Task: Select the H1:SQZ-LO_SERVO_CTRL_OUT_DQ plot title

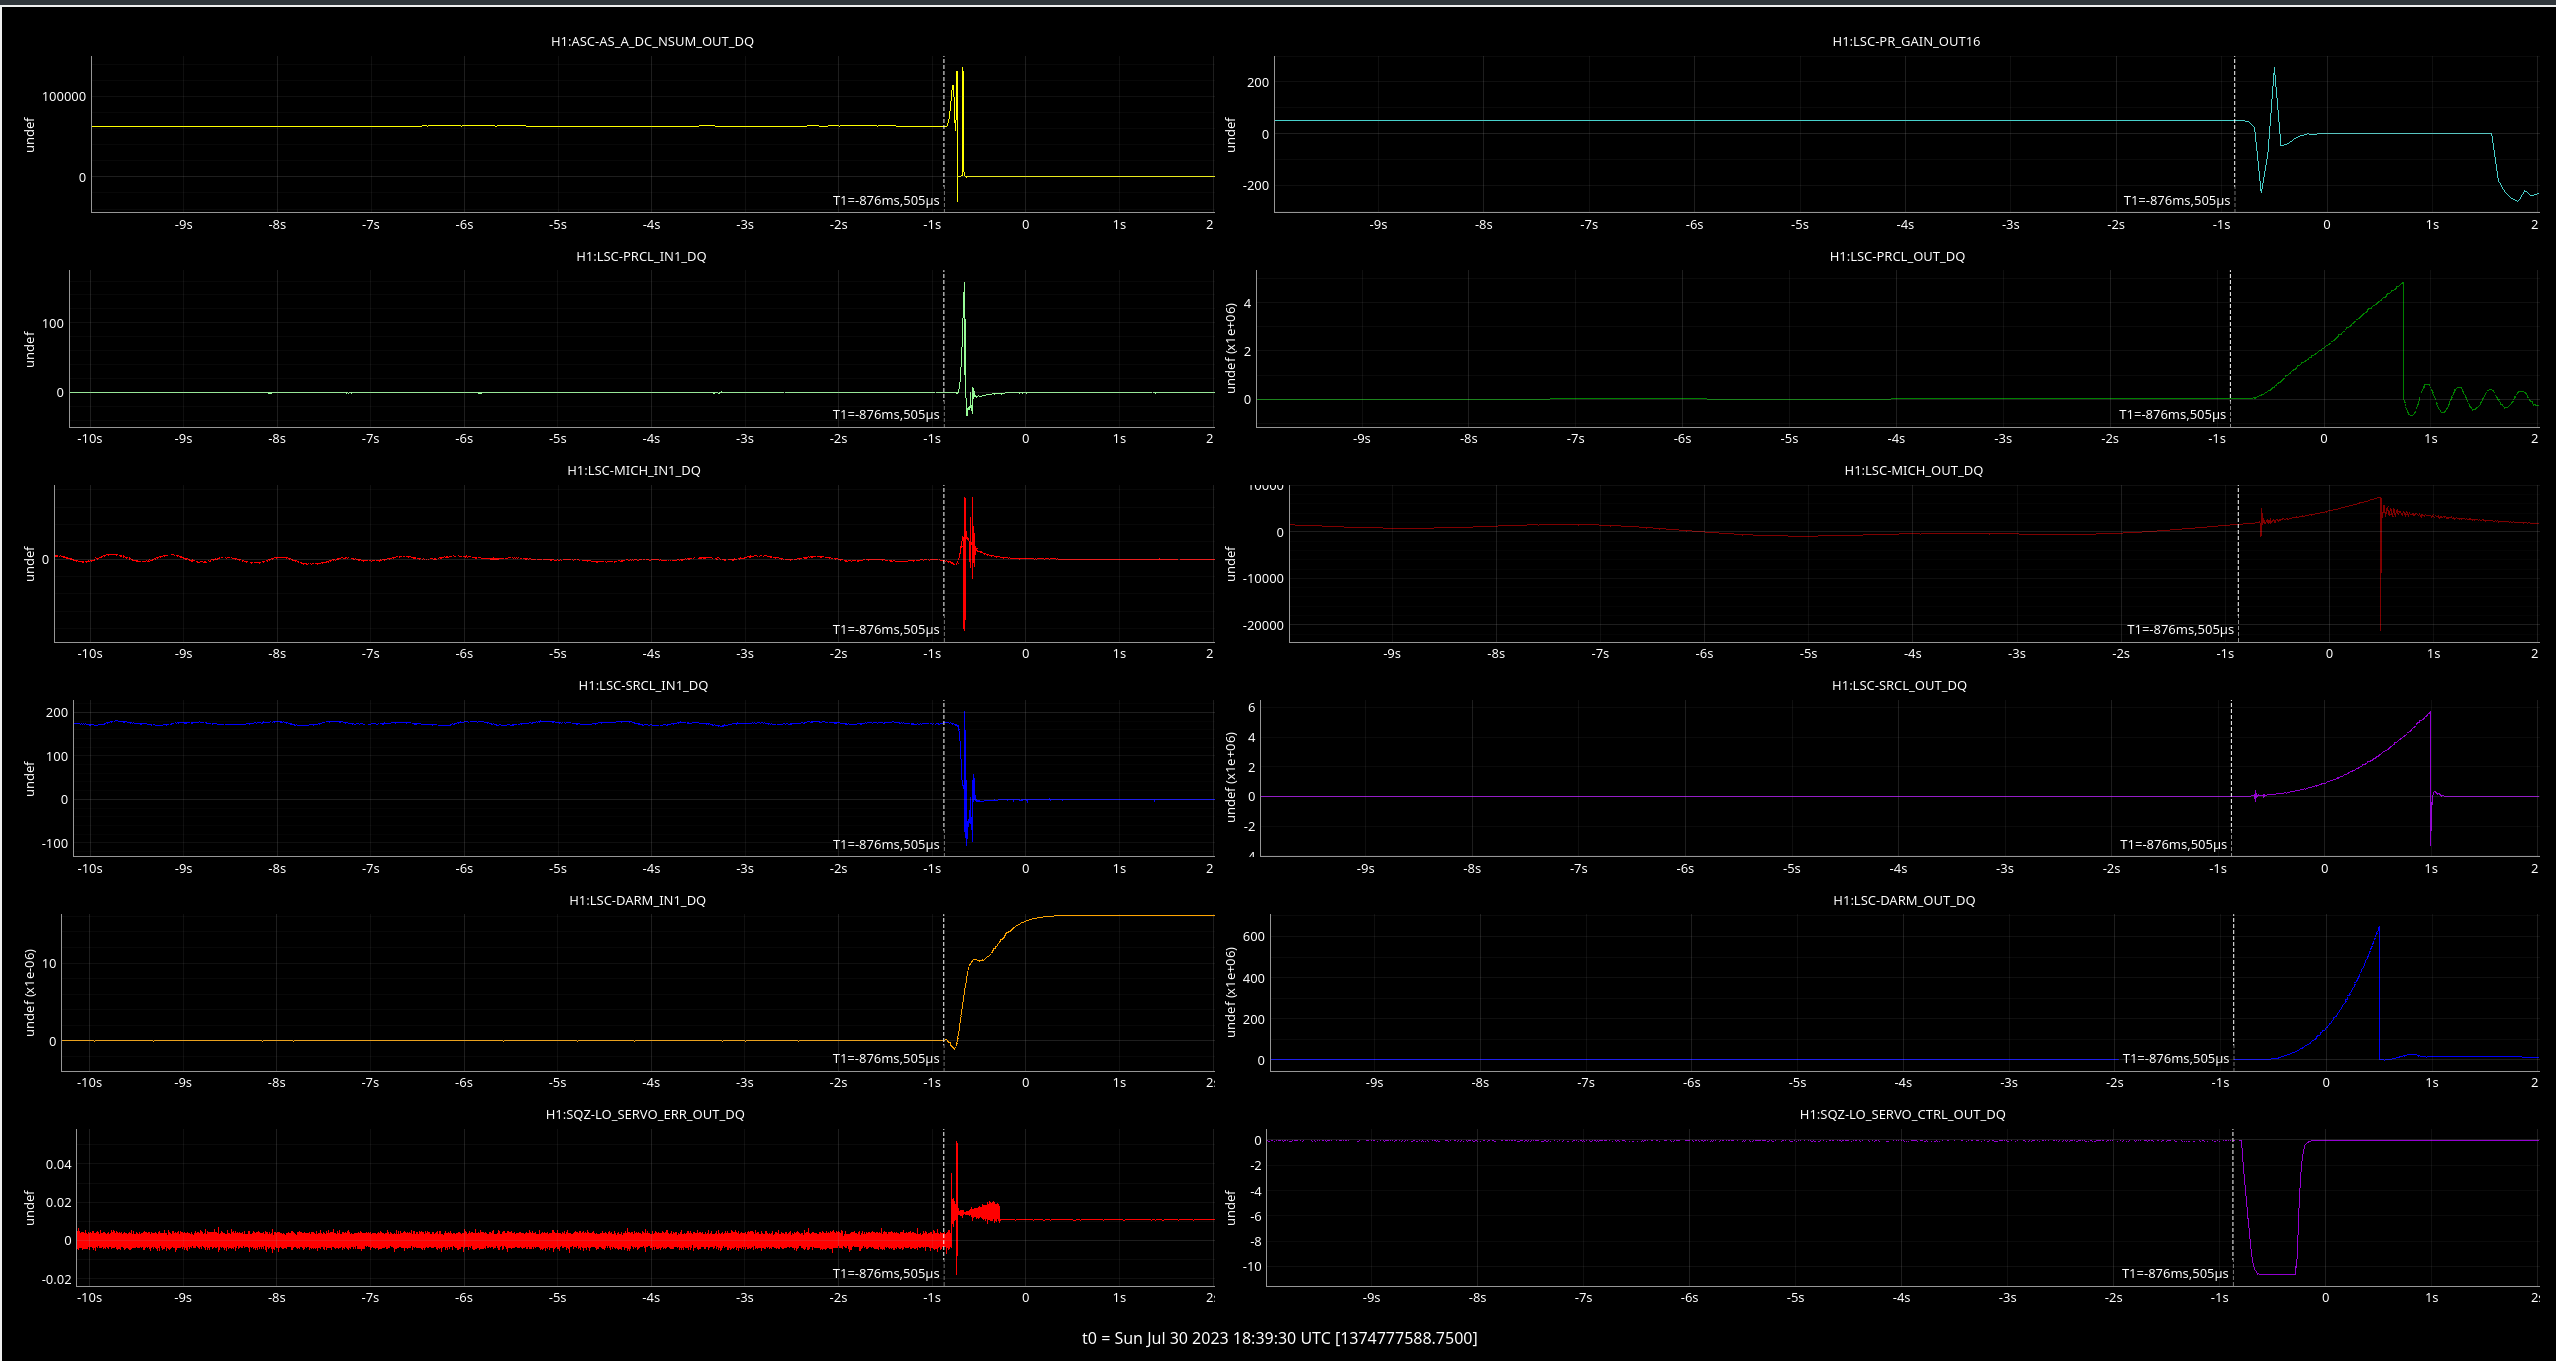Action: 1901,1115
